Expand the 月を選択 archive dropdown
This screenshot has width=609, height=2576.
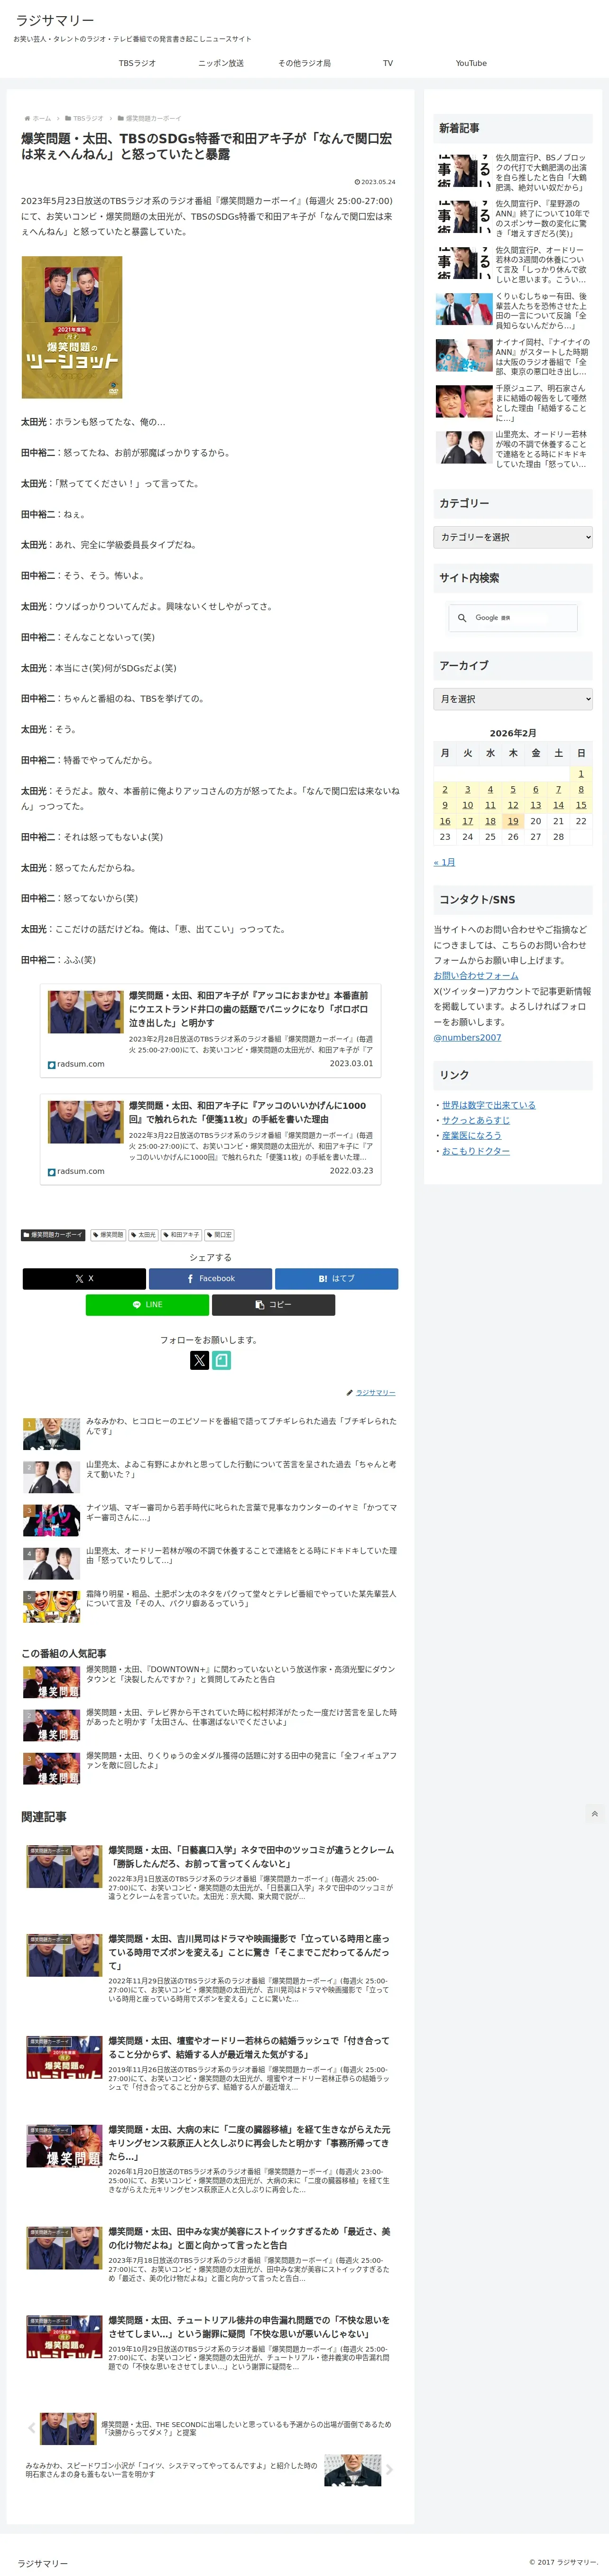[513, 699]
